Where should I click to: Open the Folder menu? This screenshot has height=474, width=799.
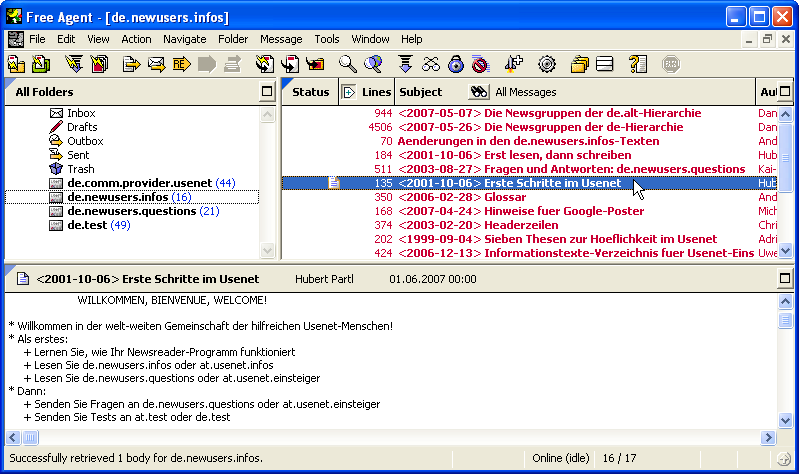[233, 39]
